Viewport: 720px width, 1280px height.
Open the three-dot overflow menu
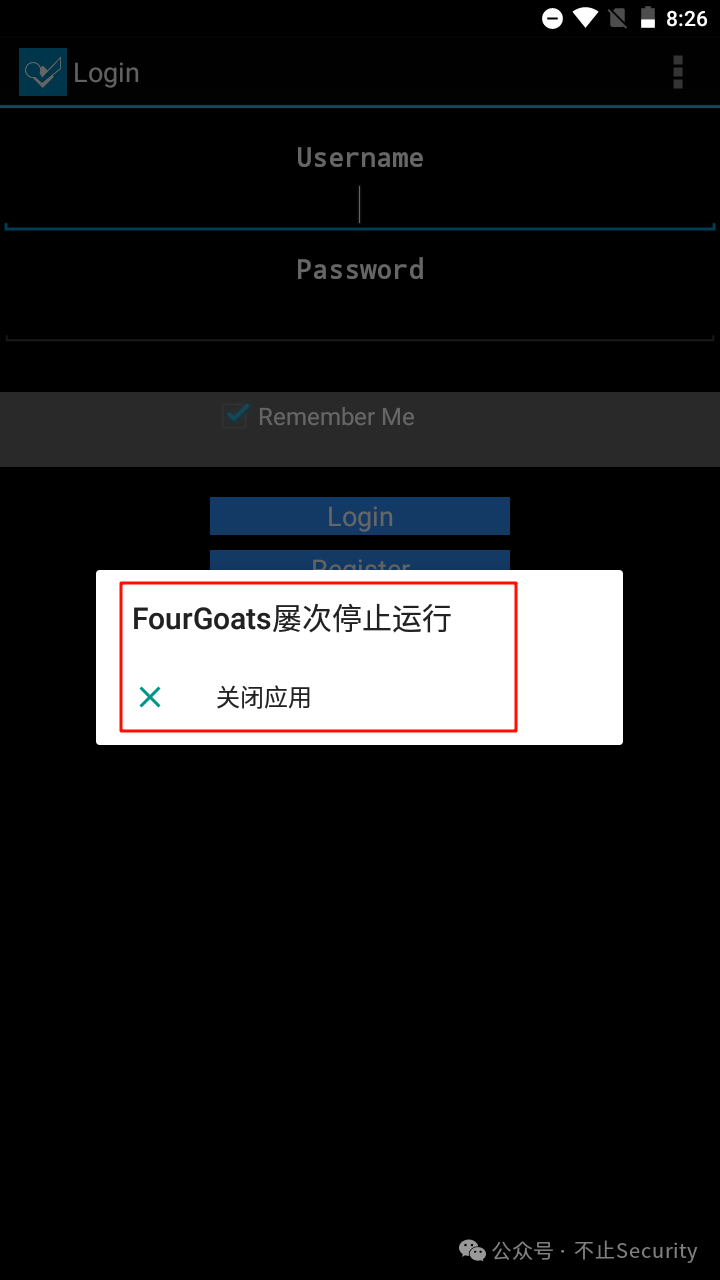[678, 72]
